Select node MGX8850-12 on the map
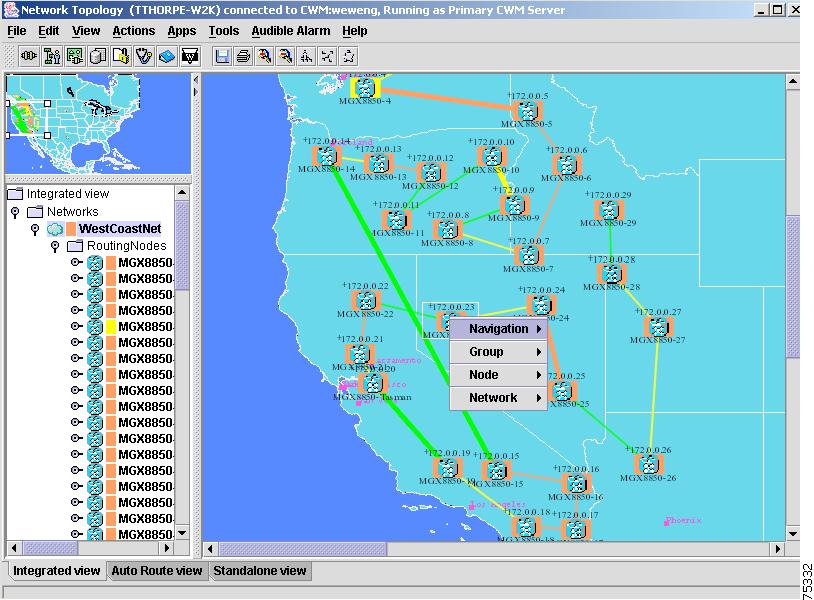 click(431, 172)
